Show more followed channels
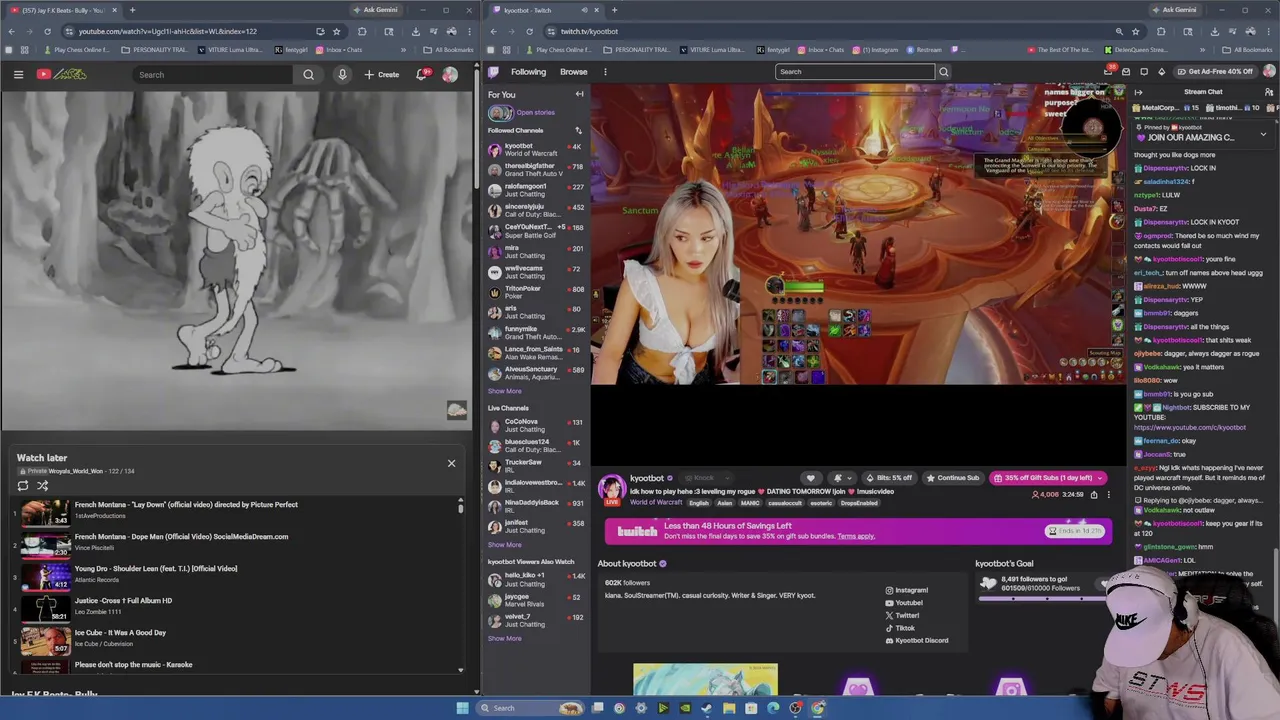1280x720 pixels. click(x=505, y=391)
